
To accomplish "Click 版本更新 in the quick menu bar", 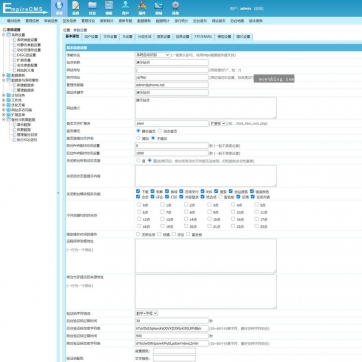I will click(256, 21).
